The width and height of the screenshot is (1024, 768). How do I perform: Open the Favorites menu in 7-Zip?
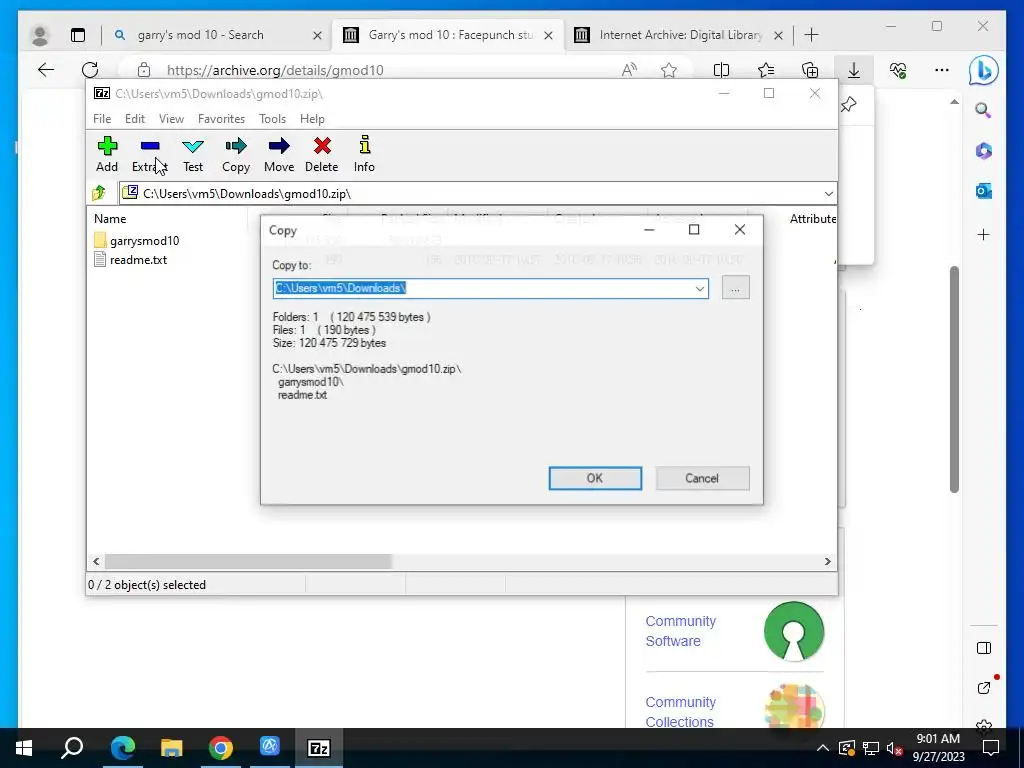pyautogui.click(x=221, y=119)
